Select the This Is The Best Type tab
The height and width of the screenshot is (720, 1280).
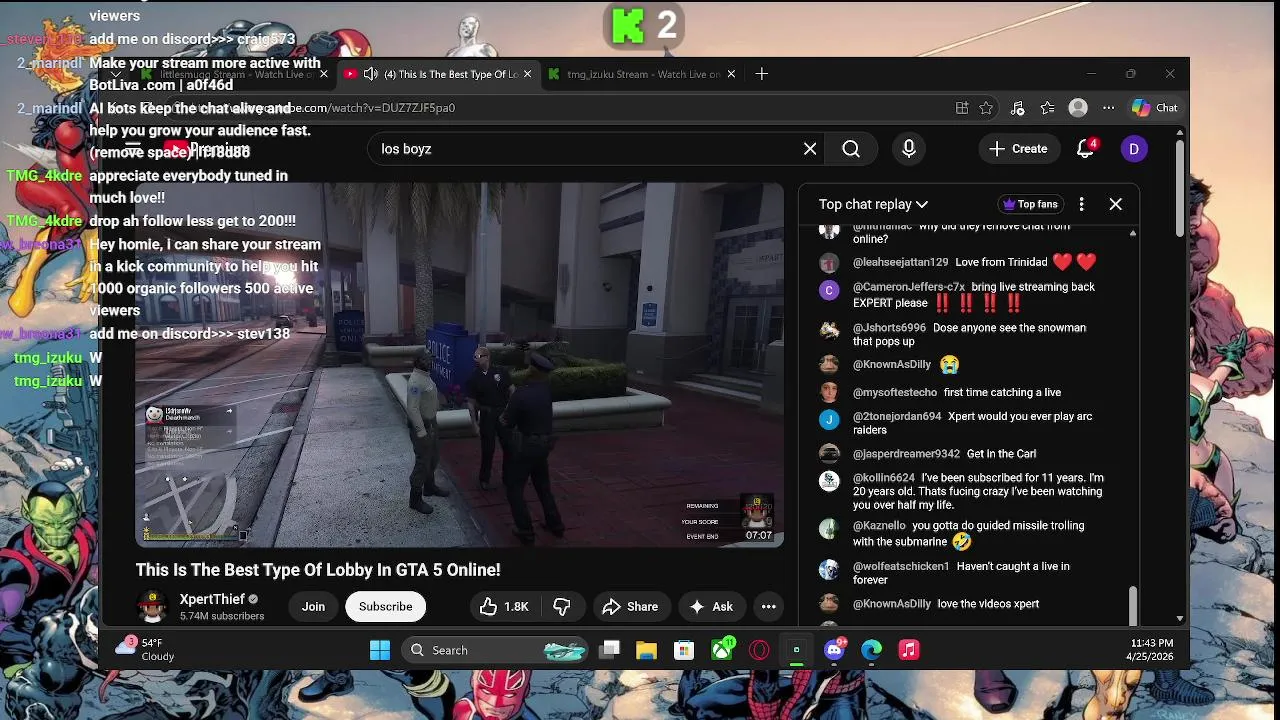pyautogui.click(x=438, y=74)
